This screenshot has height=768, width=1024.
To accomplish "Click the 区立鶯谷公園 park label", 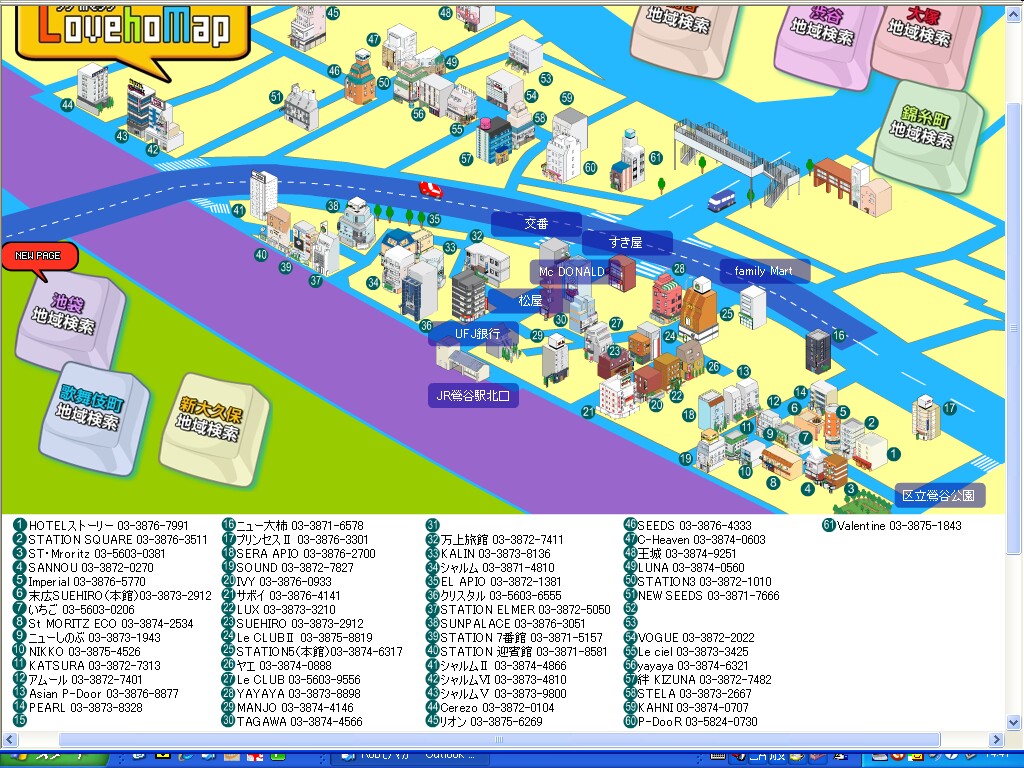I will click(938, 495).
